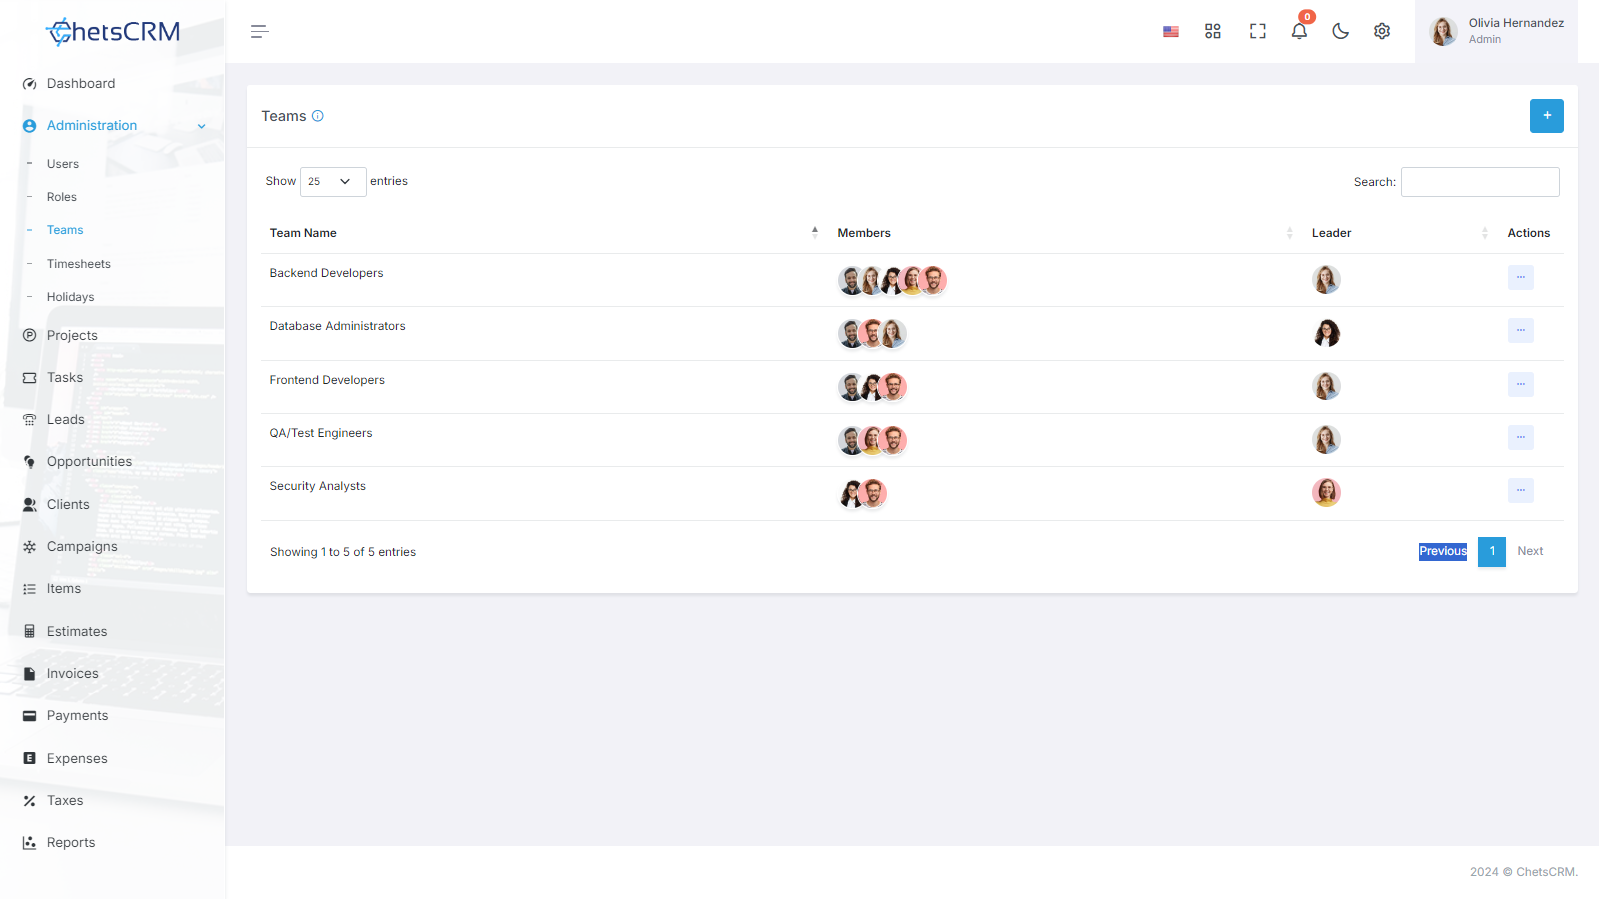Screen dimensions: 1599x899
Task: Enter fullscreen mode via the fullscreen icon
Action: click(1258, 32)
